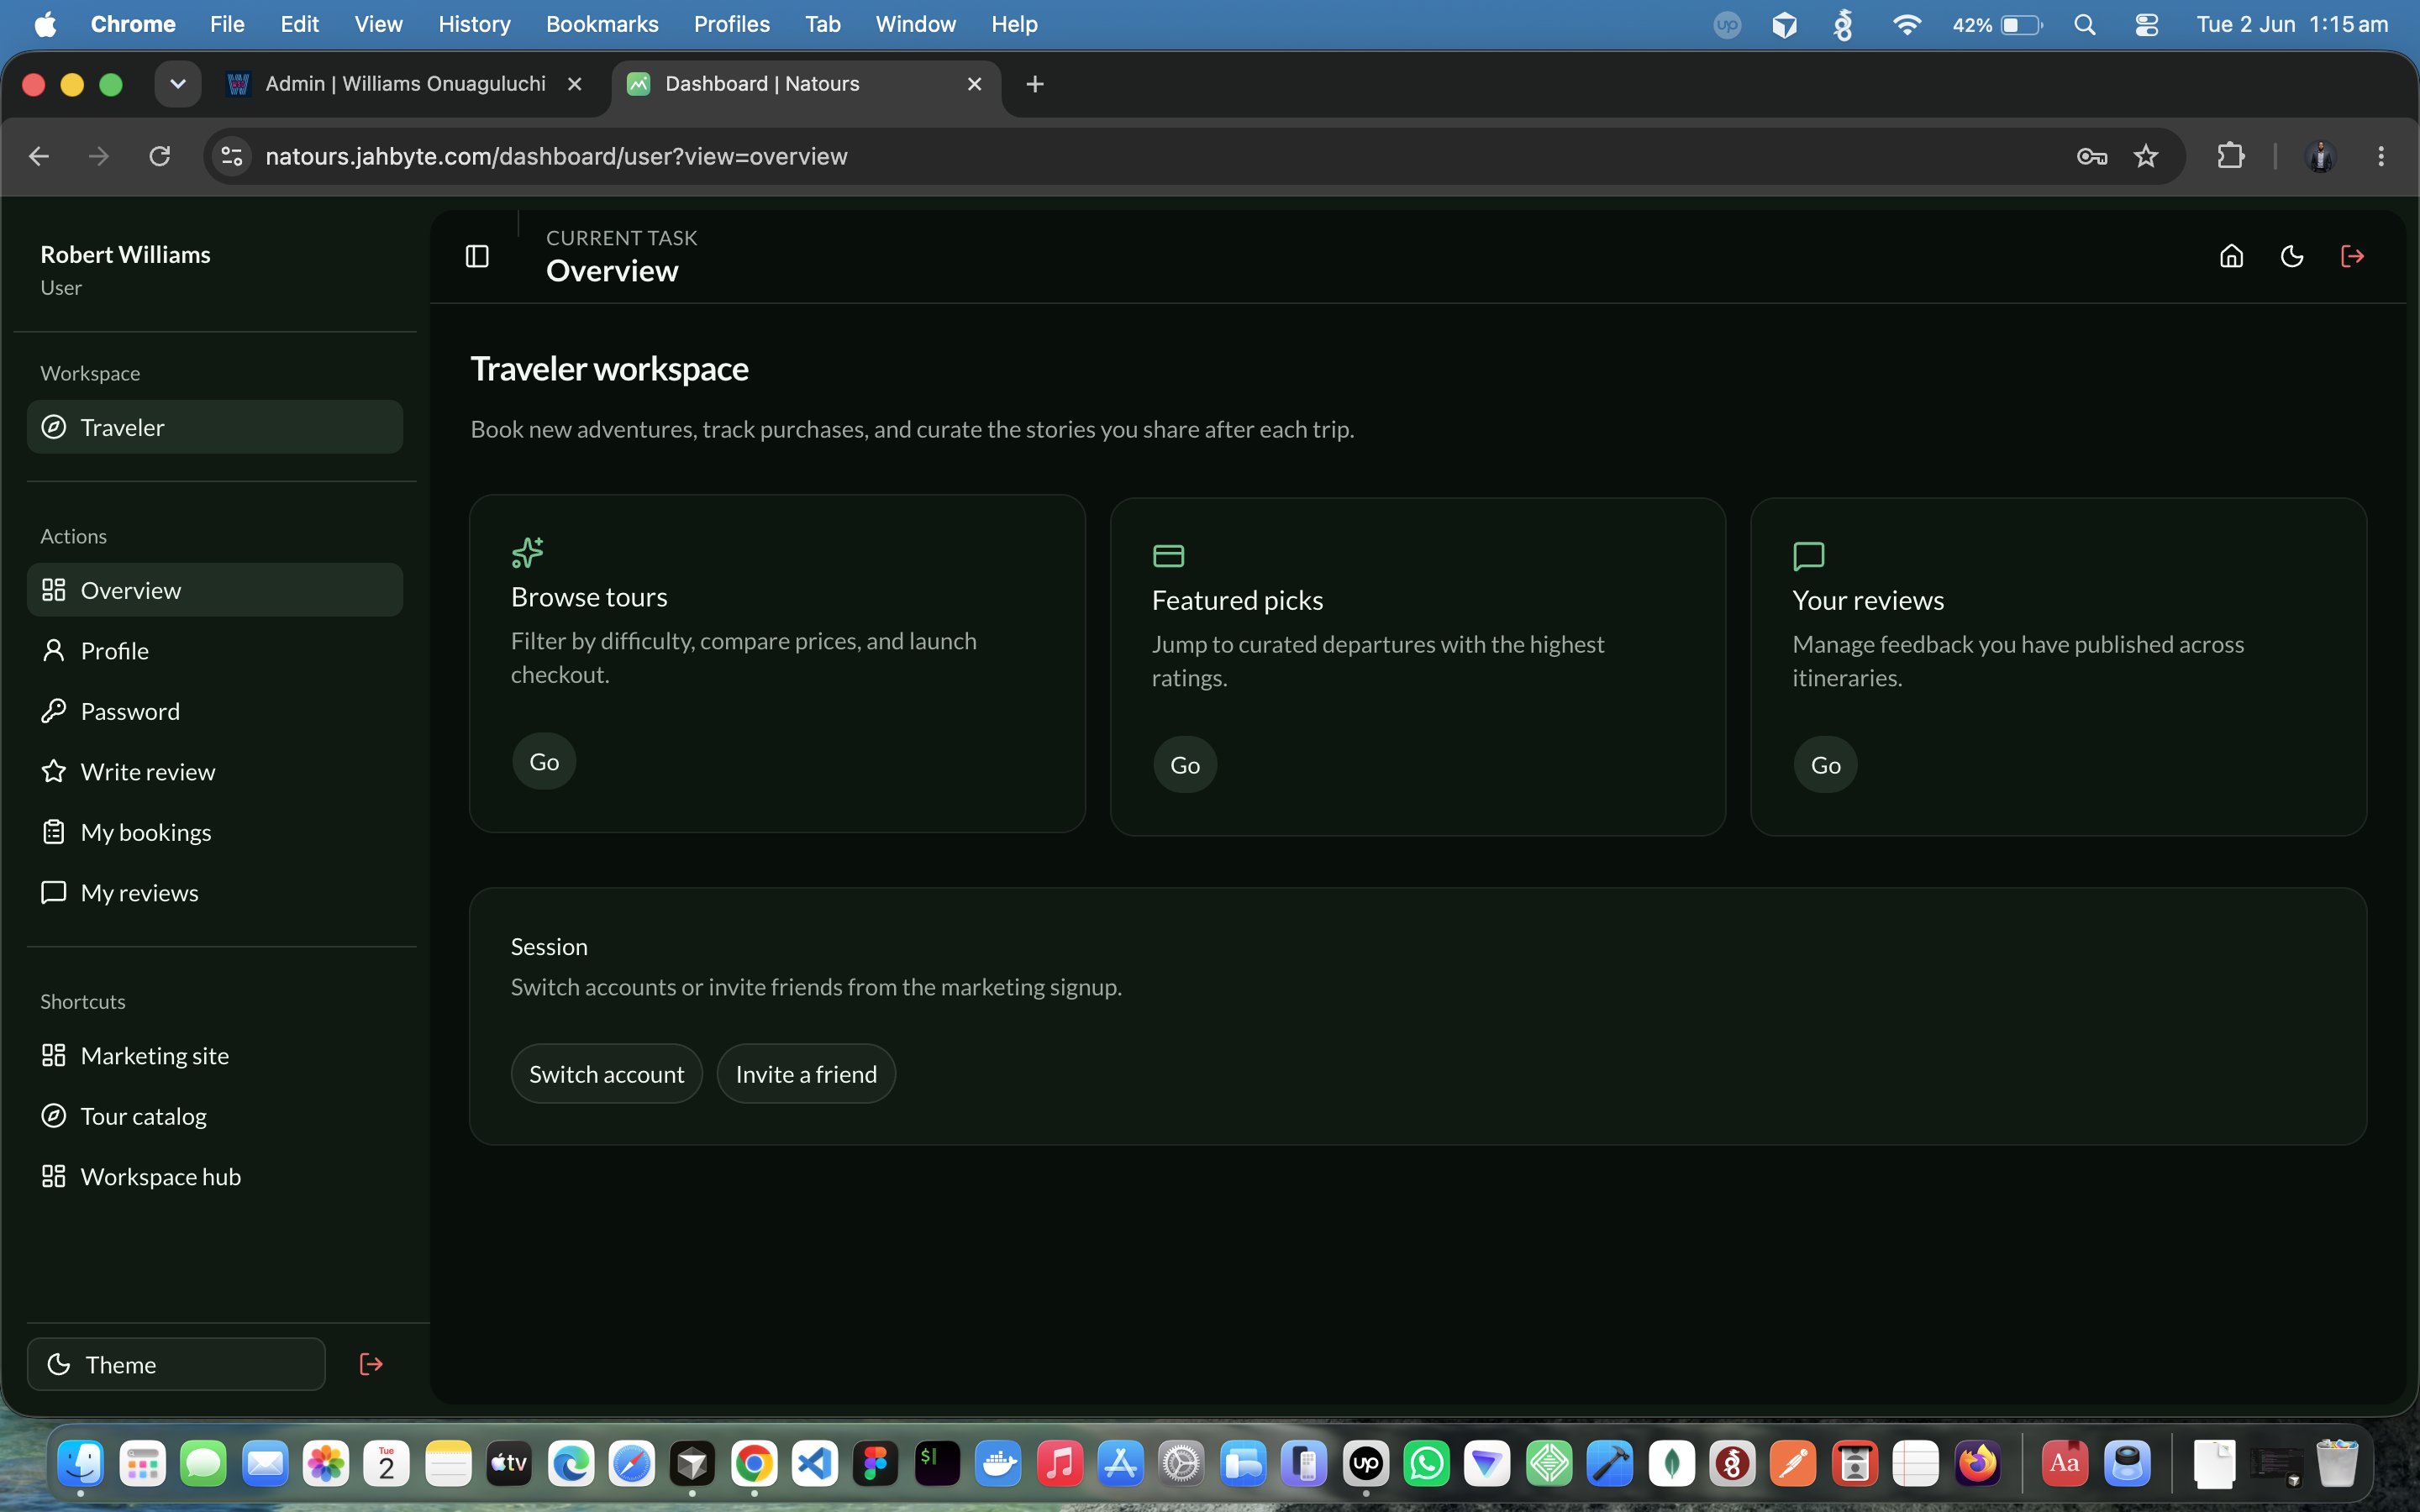The width and height of the screenshot is (2420, 1512).
Task: Click the Invite a friend button
Action: [806, 1074]
